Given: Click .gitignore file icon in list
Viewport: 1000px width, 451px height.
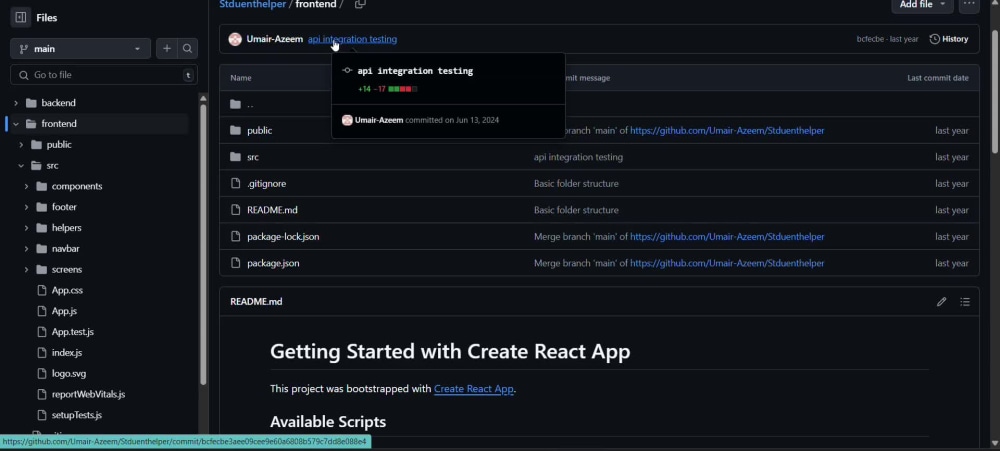Looking at the screenshot, I should [x=235, y=184].
